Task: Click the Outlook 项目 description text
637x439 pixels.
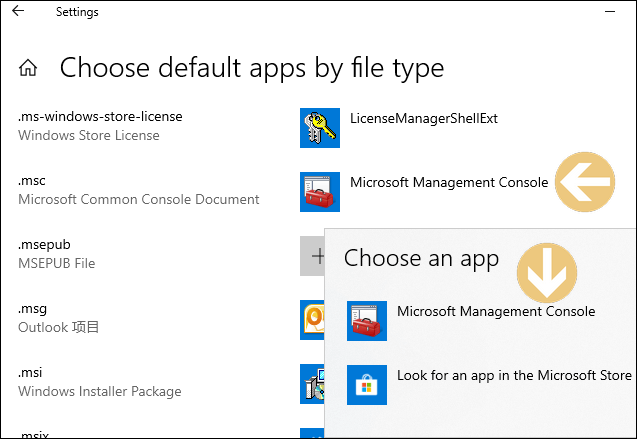Action: [58, 327]
